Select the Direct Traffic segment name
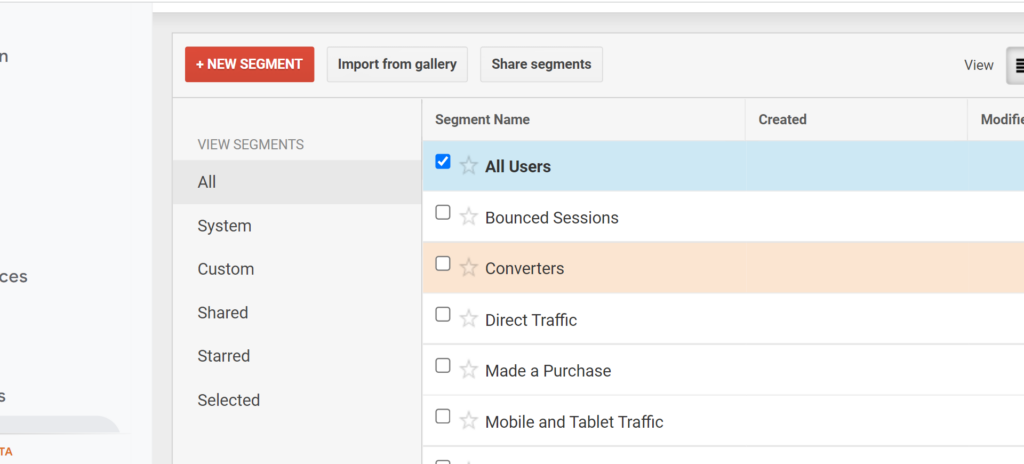The width and height of the screenshot is (1024, 464). [531, 320]
